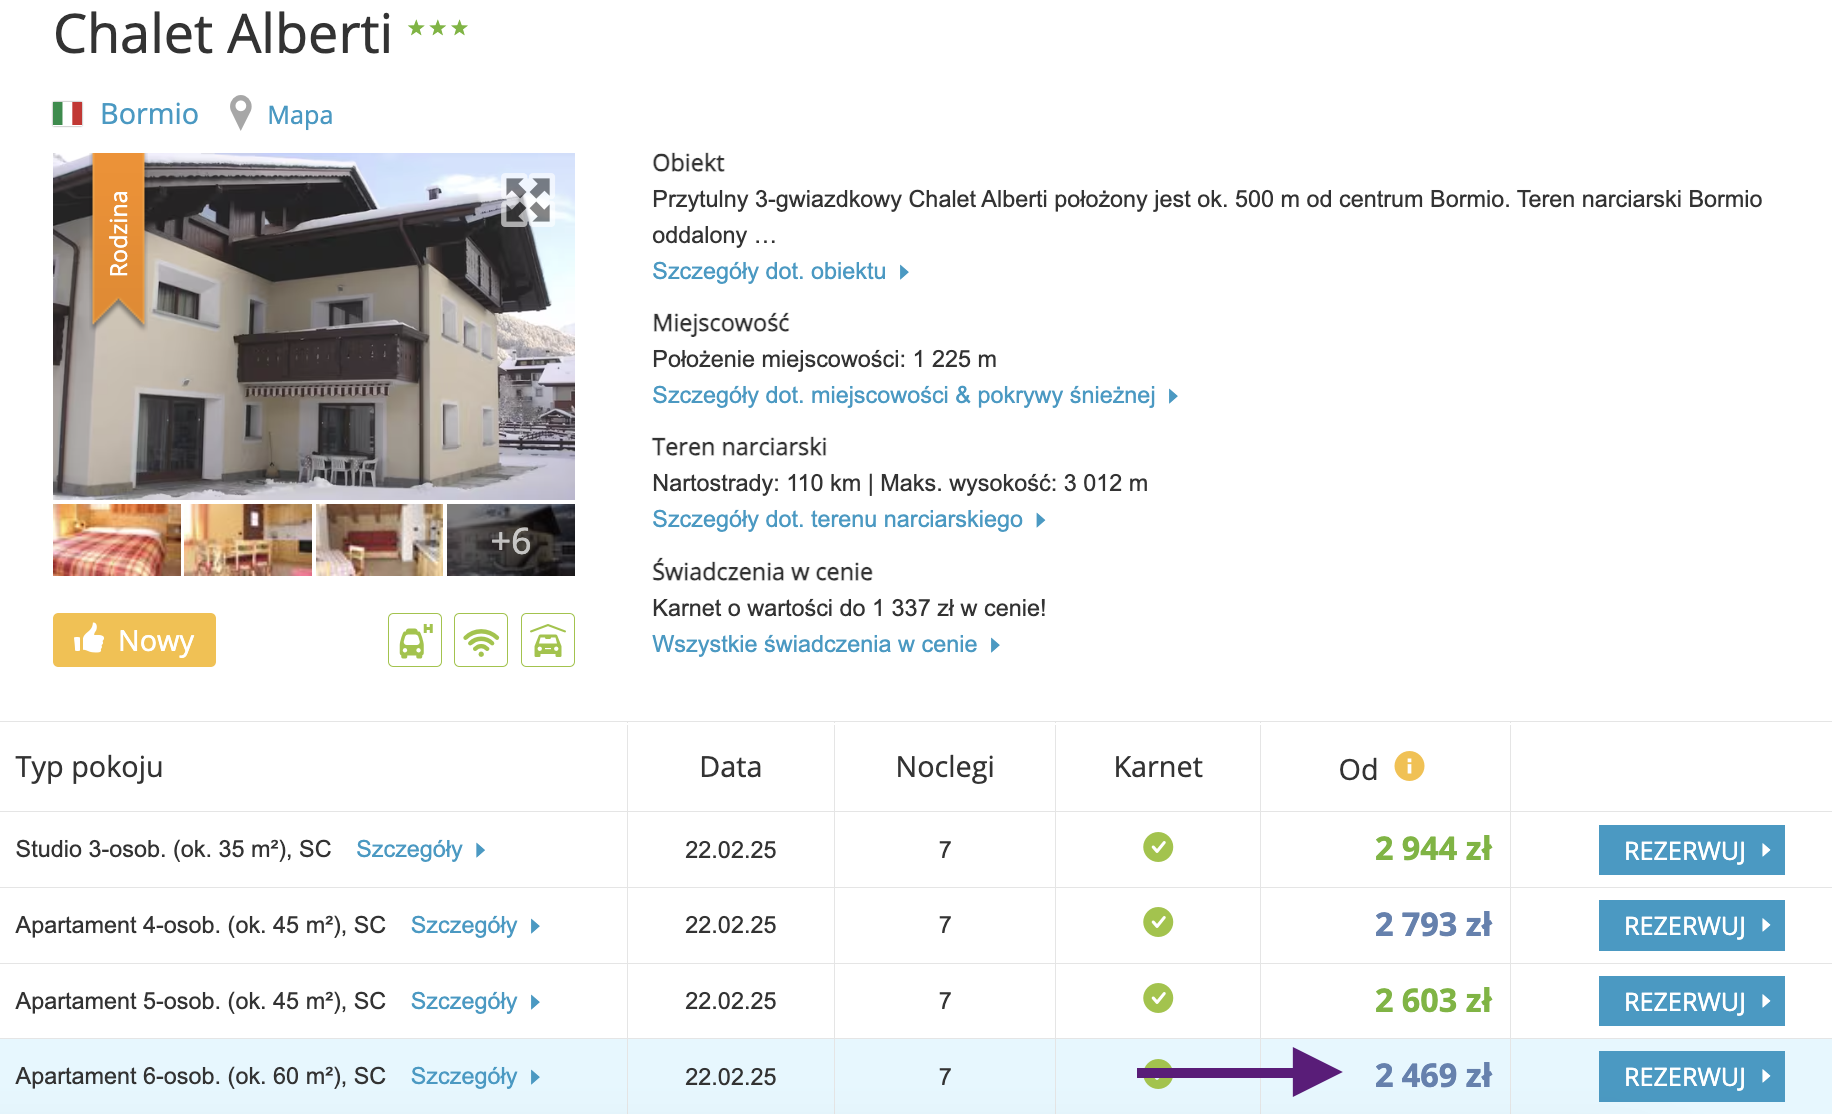Click 'Położenie miejscowości: 1 225 m' text
Screen dimensions: 1832x1114
pos(824,359)
